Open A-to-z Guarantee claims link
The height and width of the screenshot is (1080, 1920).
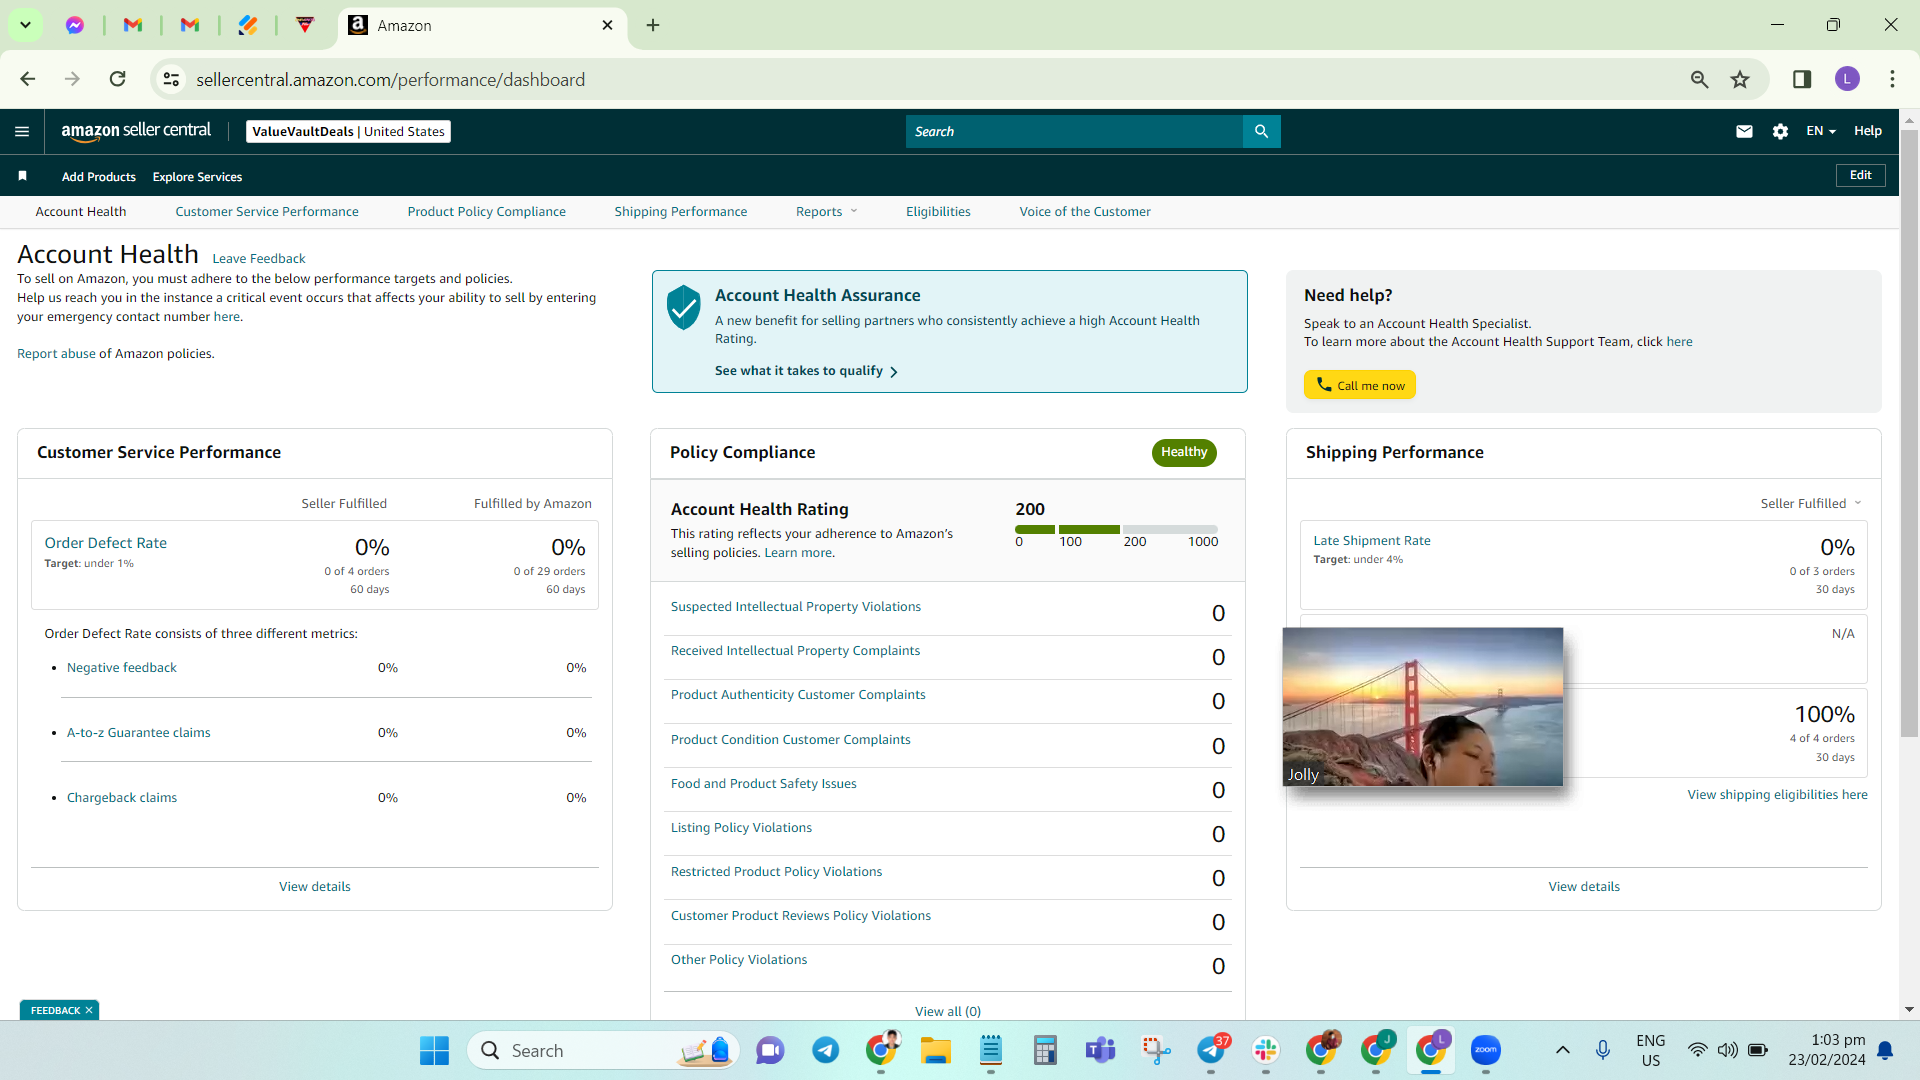coord(139,732)
